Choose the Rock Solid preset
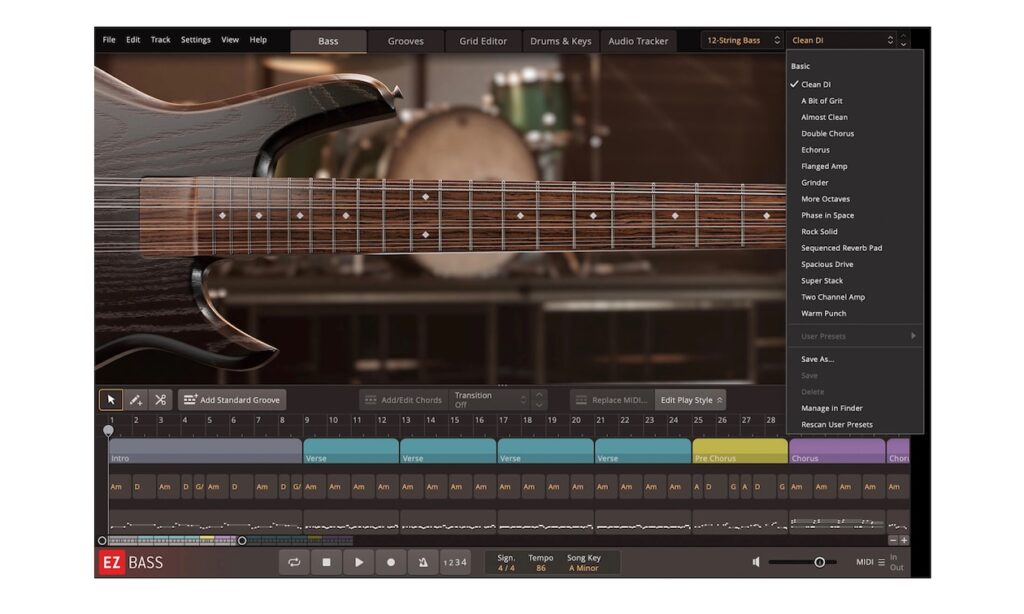Screen dimensions: 1024x614 (855, 231)
